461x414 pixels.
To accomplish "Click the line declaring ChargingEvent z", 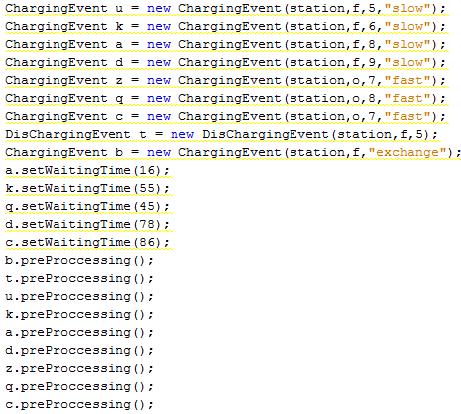I will [225, 81].
